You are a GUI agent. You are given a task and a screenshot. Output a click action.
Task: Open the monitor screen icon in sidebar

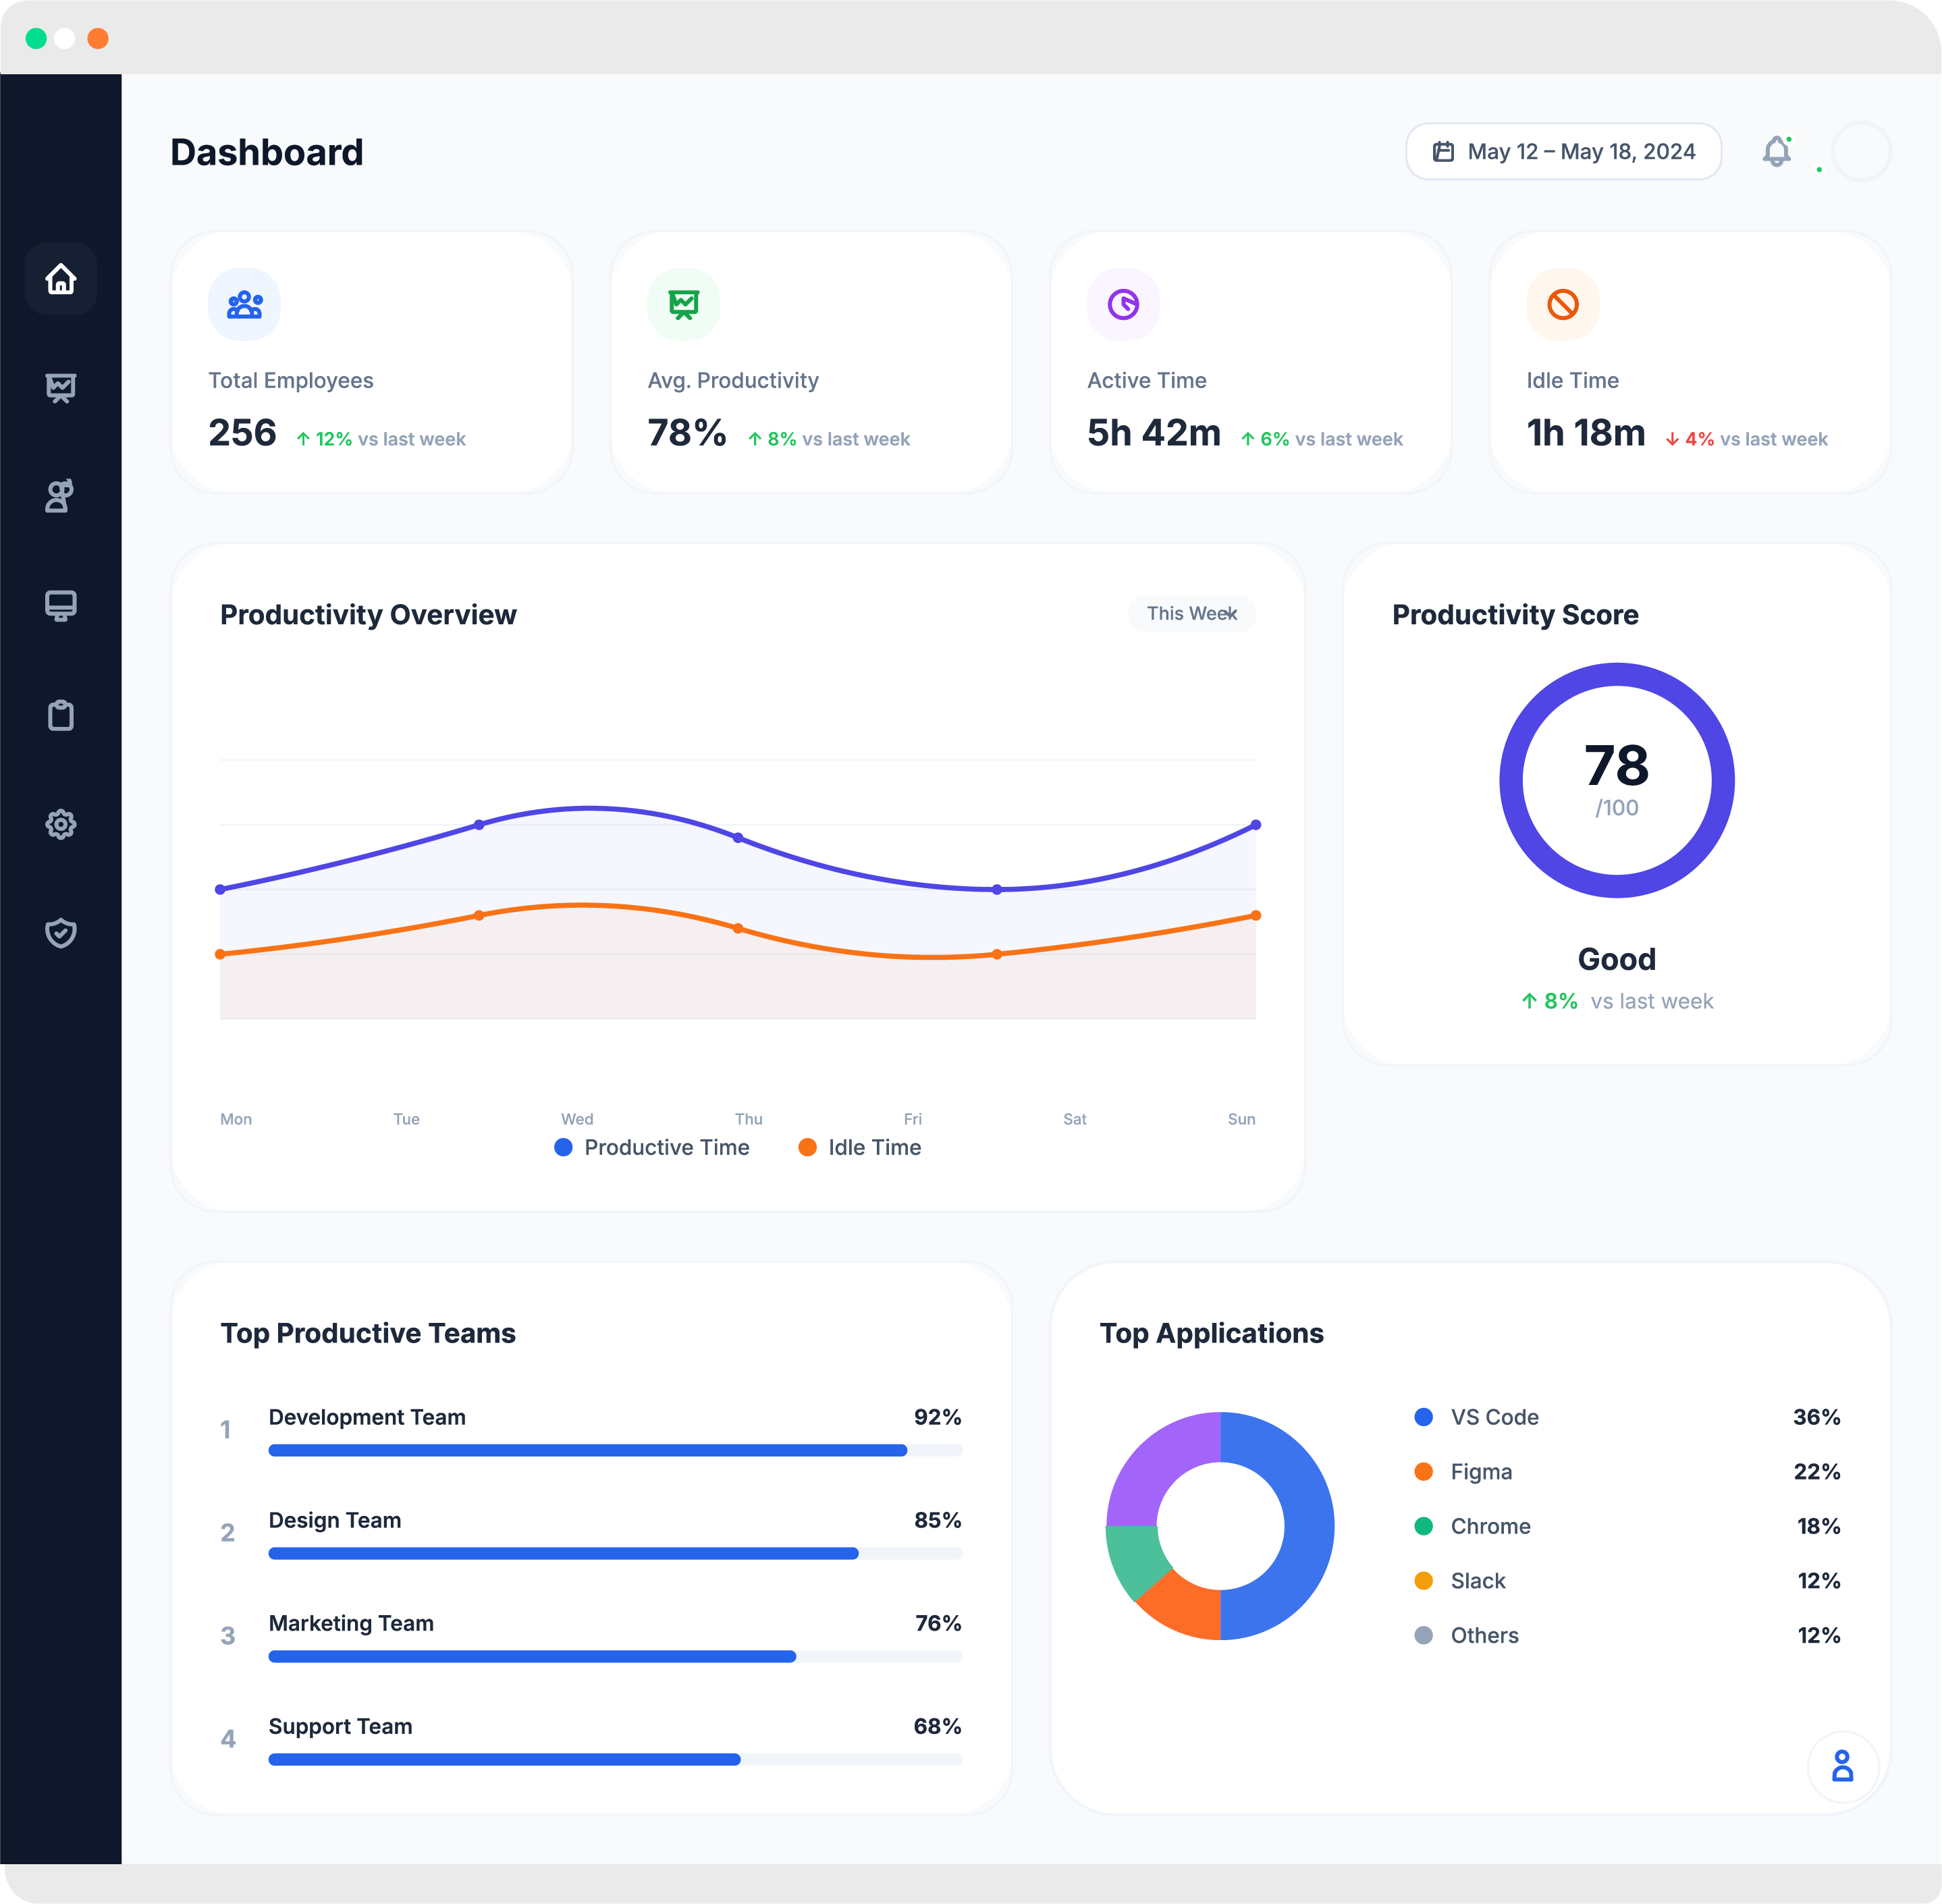(61, 606)
